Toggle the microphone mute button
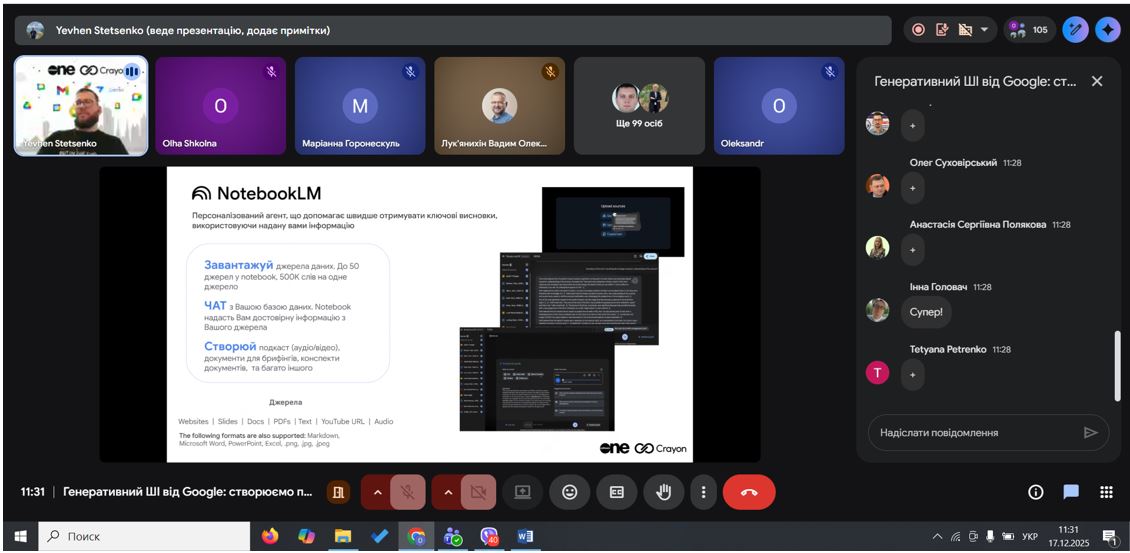This screenshot has height=553, width=1130. (x=408, y=492)
